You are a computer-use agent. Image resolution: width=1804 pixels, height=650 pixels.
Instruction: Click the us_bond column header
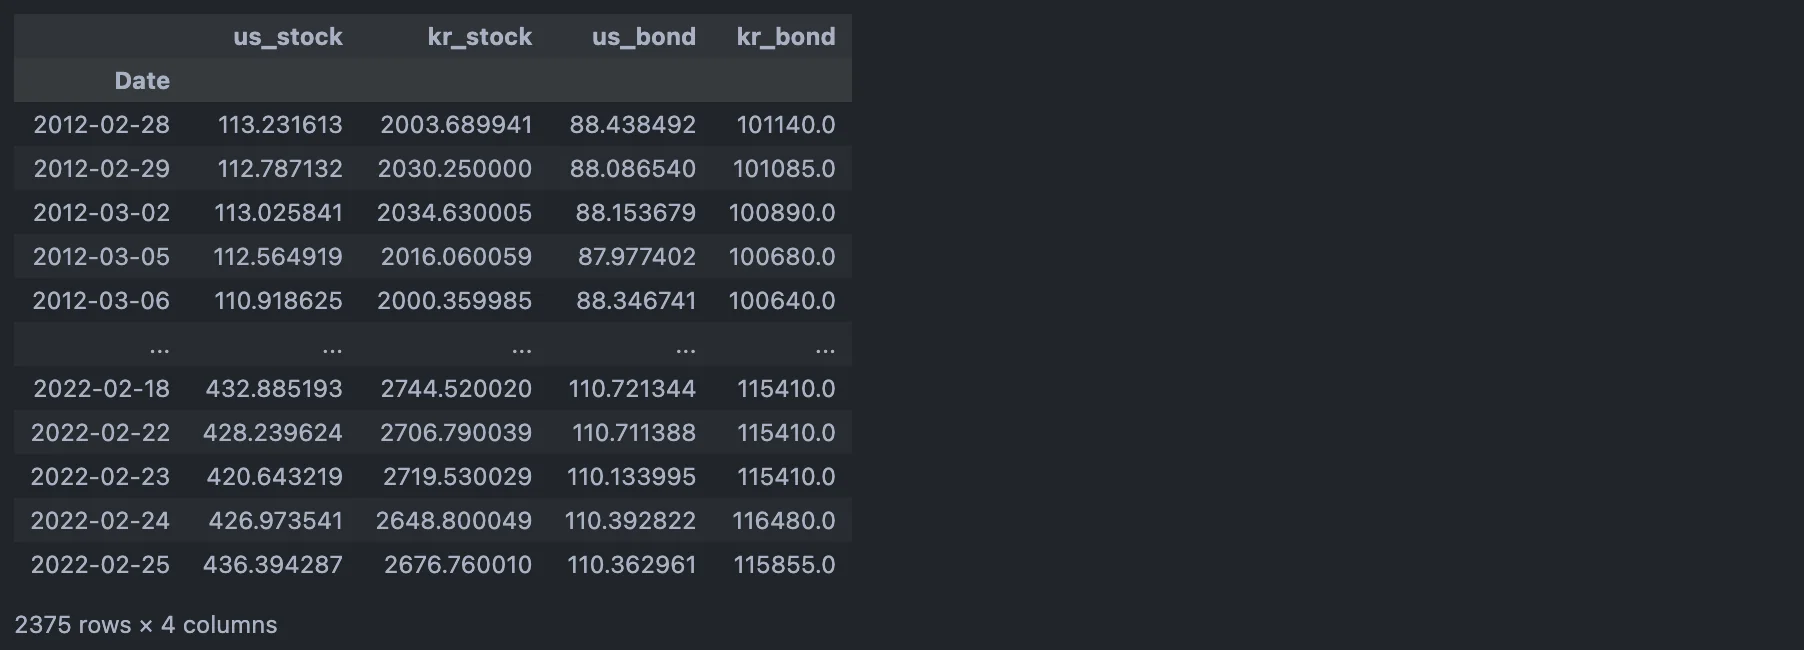[x=643, y=37]
